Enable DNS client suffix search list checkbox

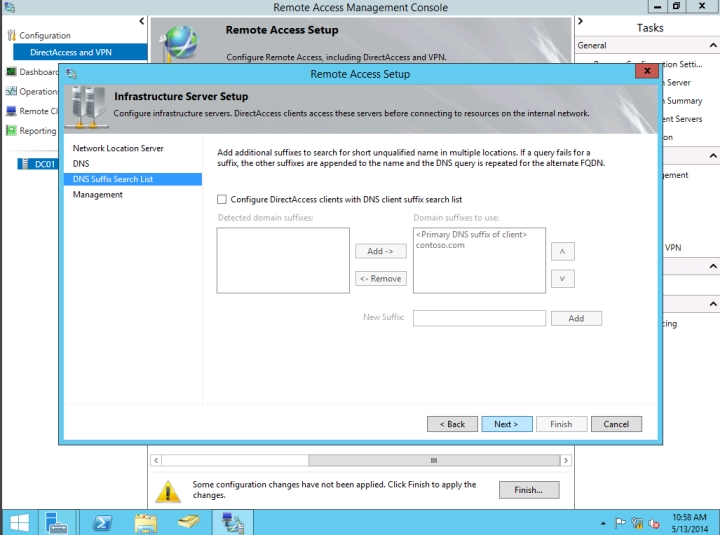click(222, 199)
